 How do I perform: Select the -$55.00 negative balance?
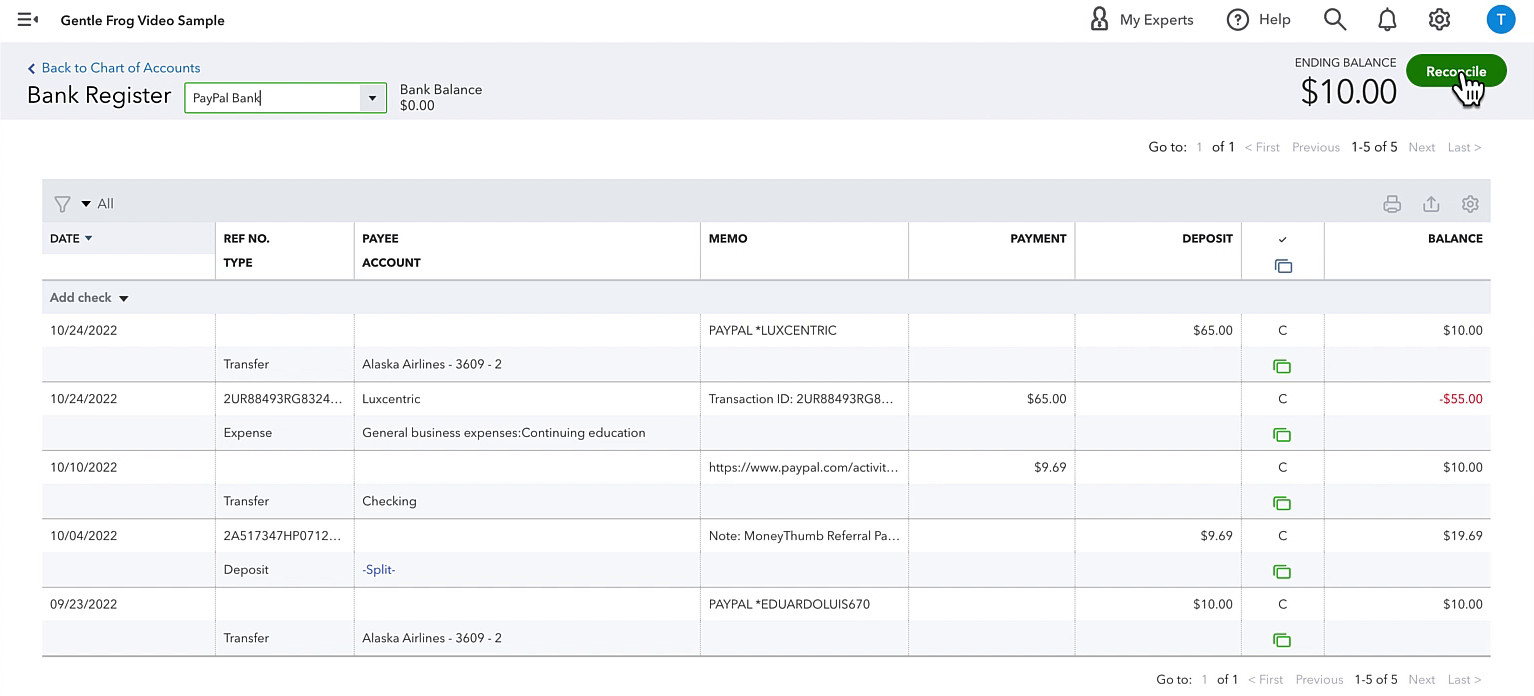(x=1461, y=399)
